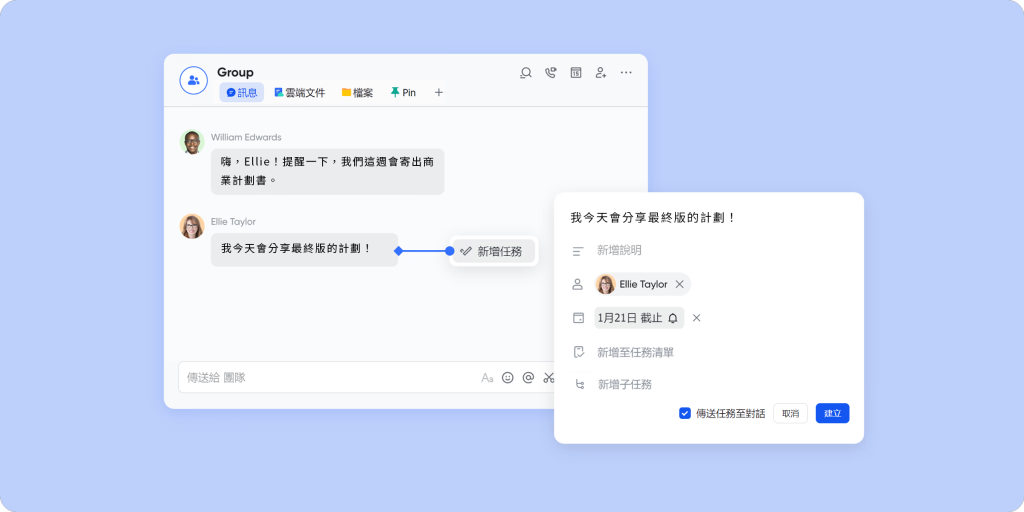Click the 建立 button
This screenshot has width=1024, height=512.
coord(833,413)
